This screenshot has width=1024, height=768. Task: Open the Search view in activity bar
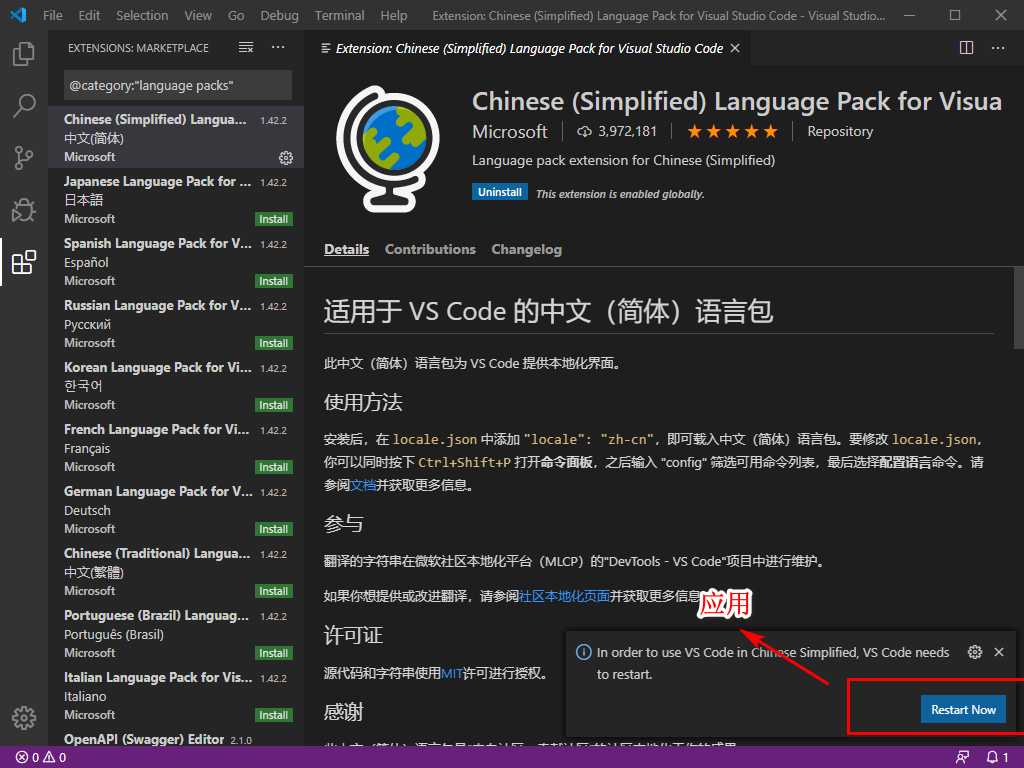(24, 106)
